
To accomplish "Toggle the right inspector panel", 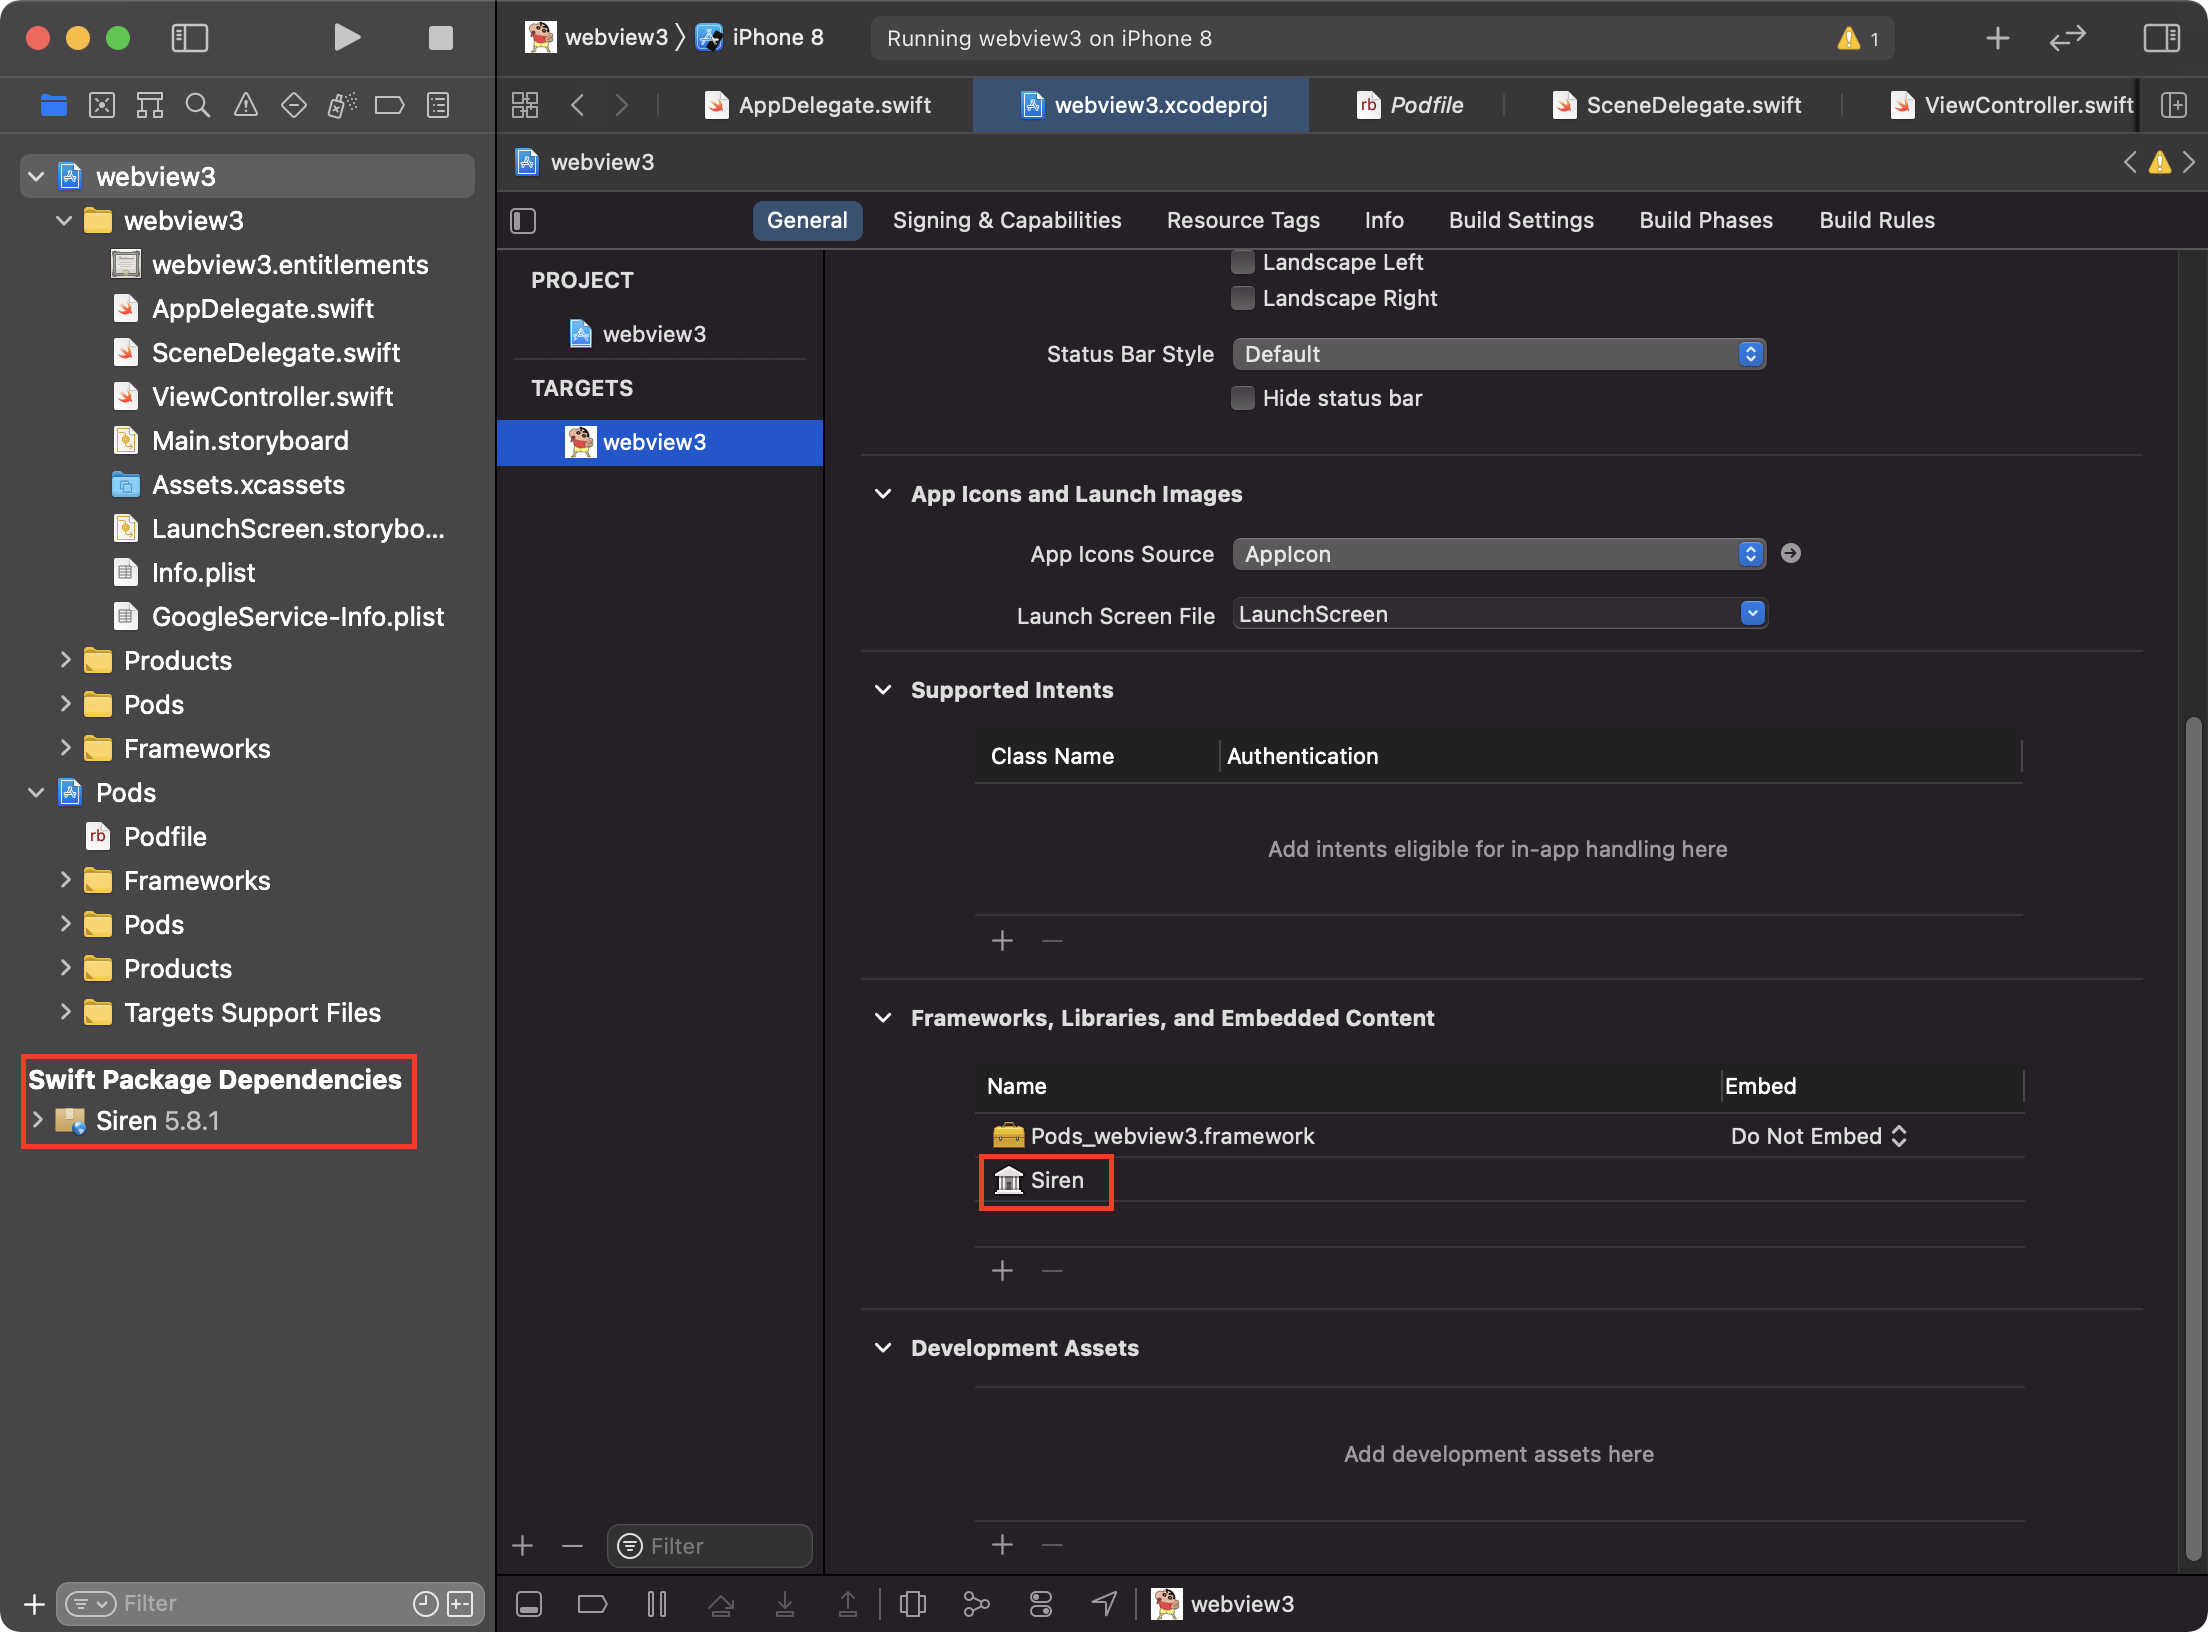I will [2161, 38].
